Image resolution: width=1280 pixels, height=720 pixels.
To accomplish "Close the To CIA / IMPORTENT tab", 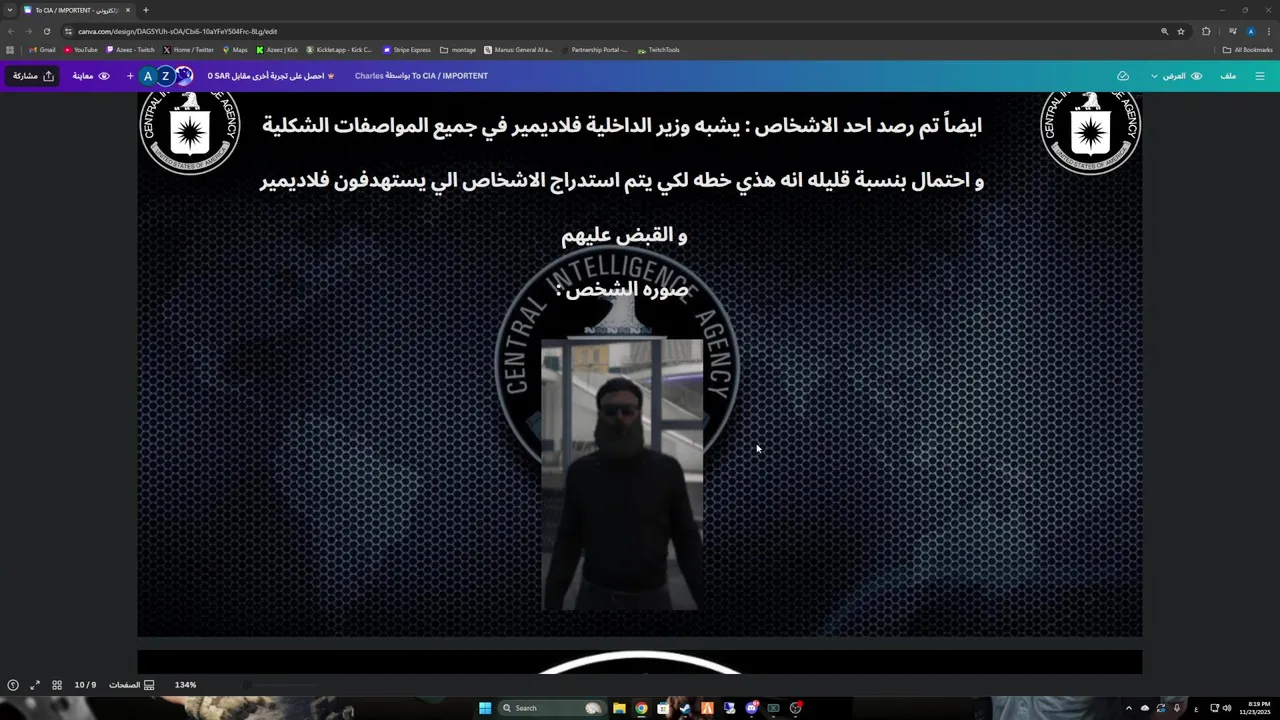I will pos(128,10).
